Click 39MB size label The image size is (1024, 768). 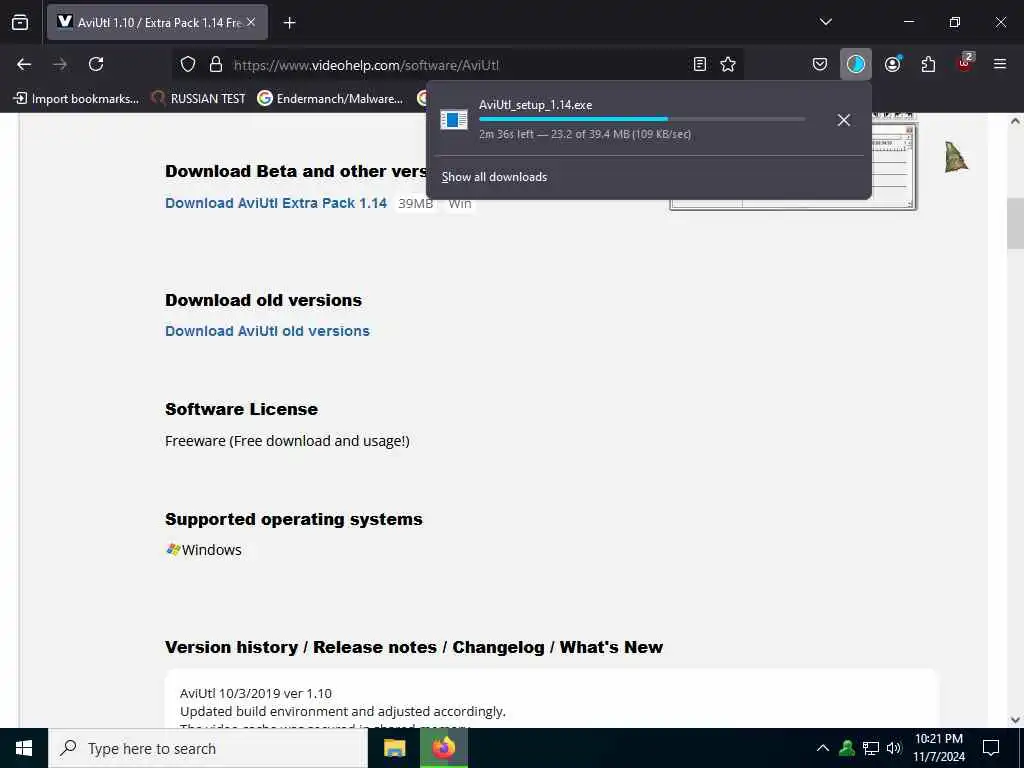[415, 203]
